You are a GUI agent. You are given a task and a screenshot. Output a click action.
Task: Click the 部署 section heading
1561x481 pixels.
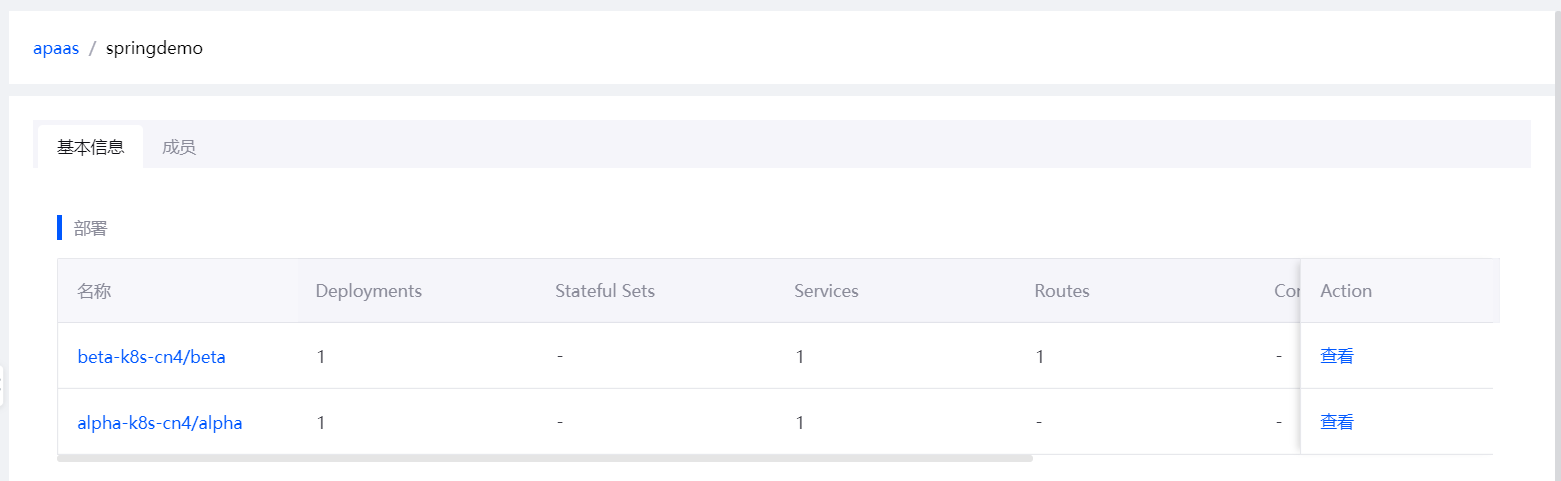click(90, 228)
